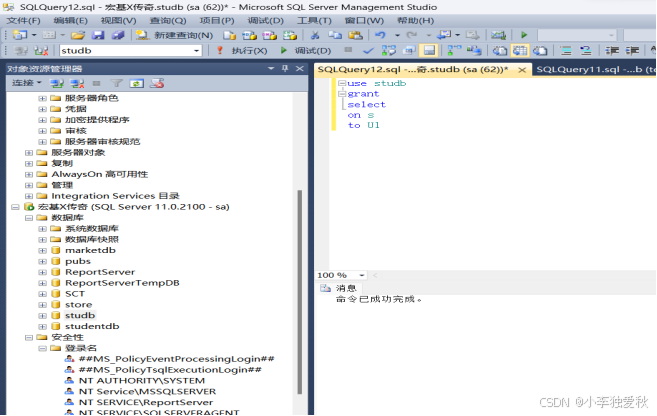Click the Parse checkmark icon
The height and width of the screenshot is (416, 657).
tap(368, 51)
